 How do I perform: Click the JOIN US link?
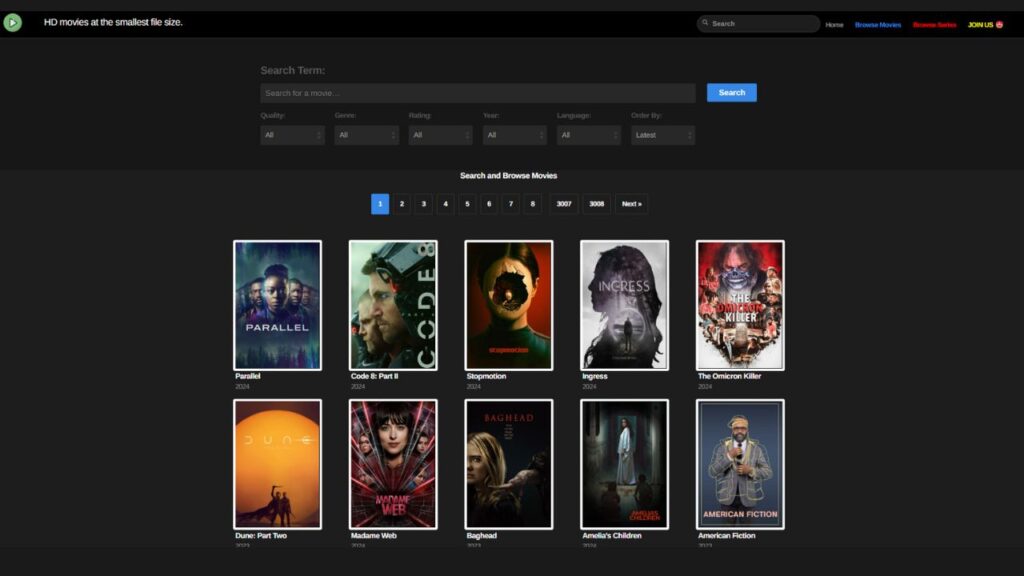point(980,23)
